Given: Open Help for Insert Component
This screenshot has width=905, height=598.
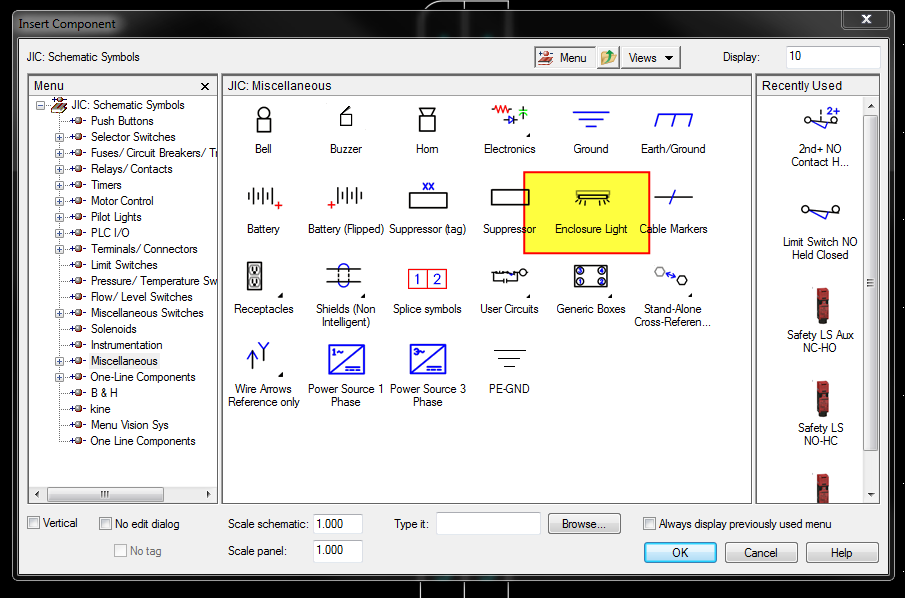Looking at the screenshot, I should [842, 552].
